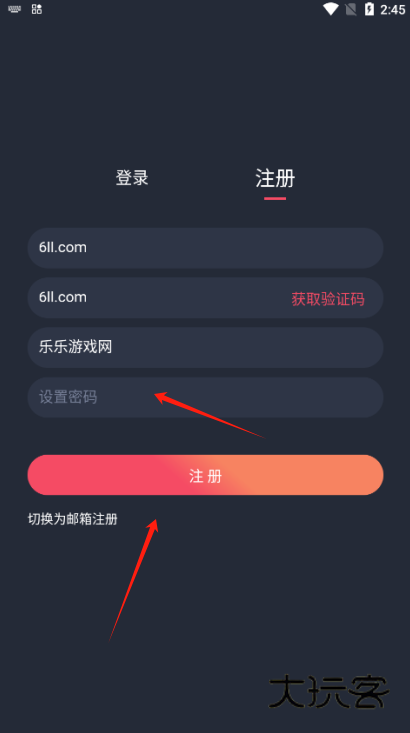
Task: Tap the Wi-Fi signal icon
Action: [331, 9]
